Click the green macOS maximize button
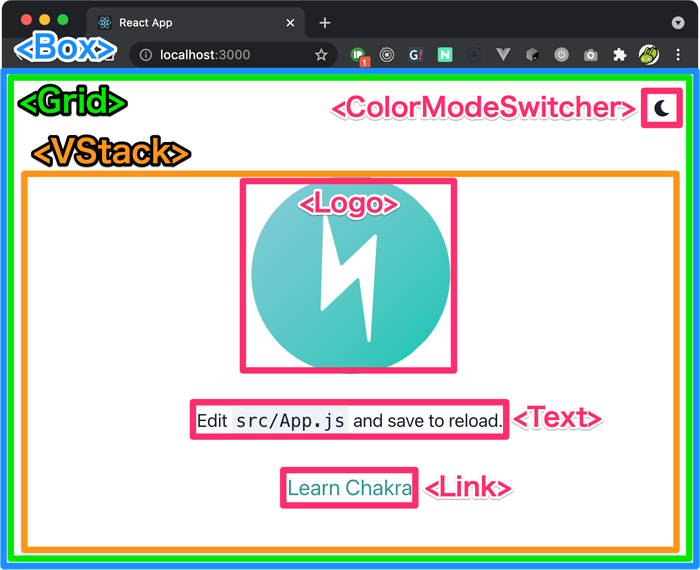 63,20
